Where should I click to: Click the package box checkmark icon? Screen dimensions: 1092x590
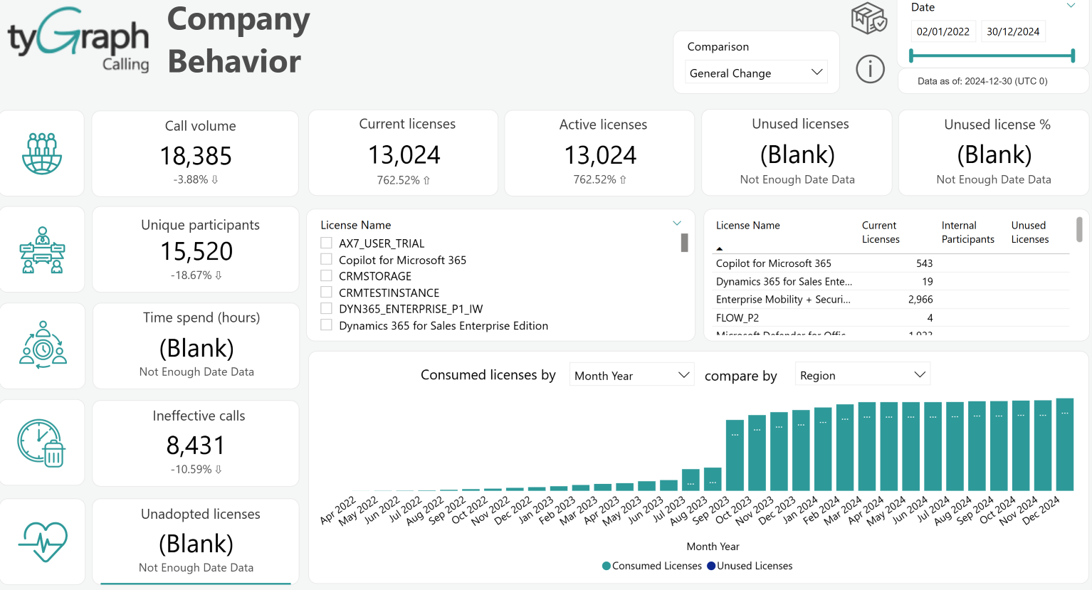pos(868,19)
